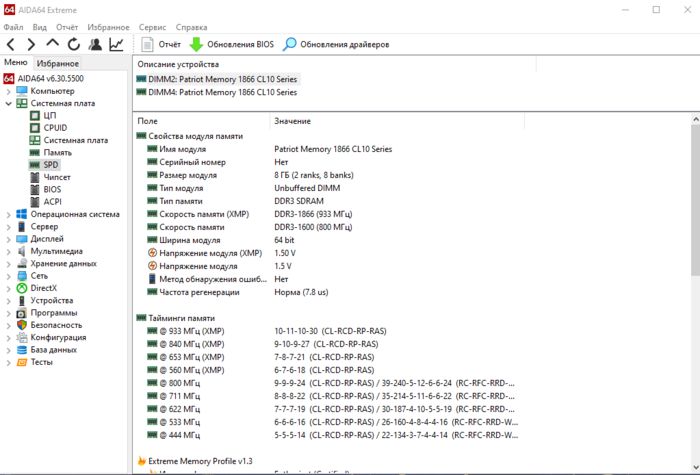Select the SPD tree item
Image resolution: width=700 pixels, height=475 pixels.
pyautogui.click(x=50, y=165)
